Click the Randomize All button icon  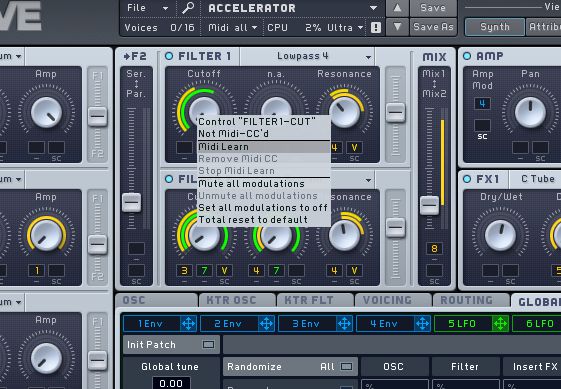346,367
